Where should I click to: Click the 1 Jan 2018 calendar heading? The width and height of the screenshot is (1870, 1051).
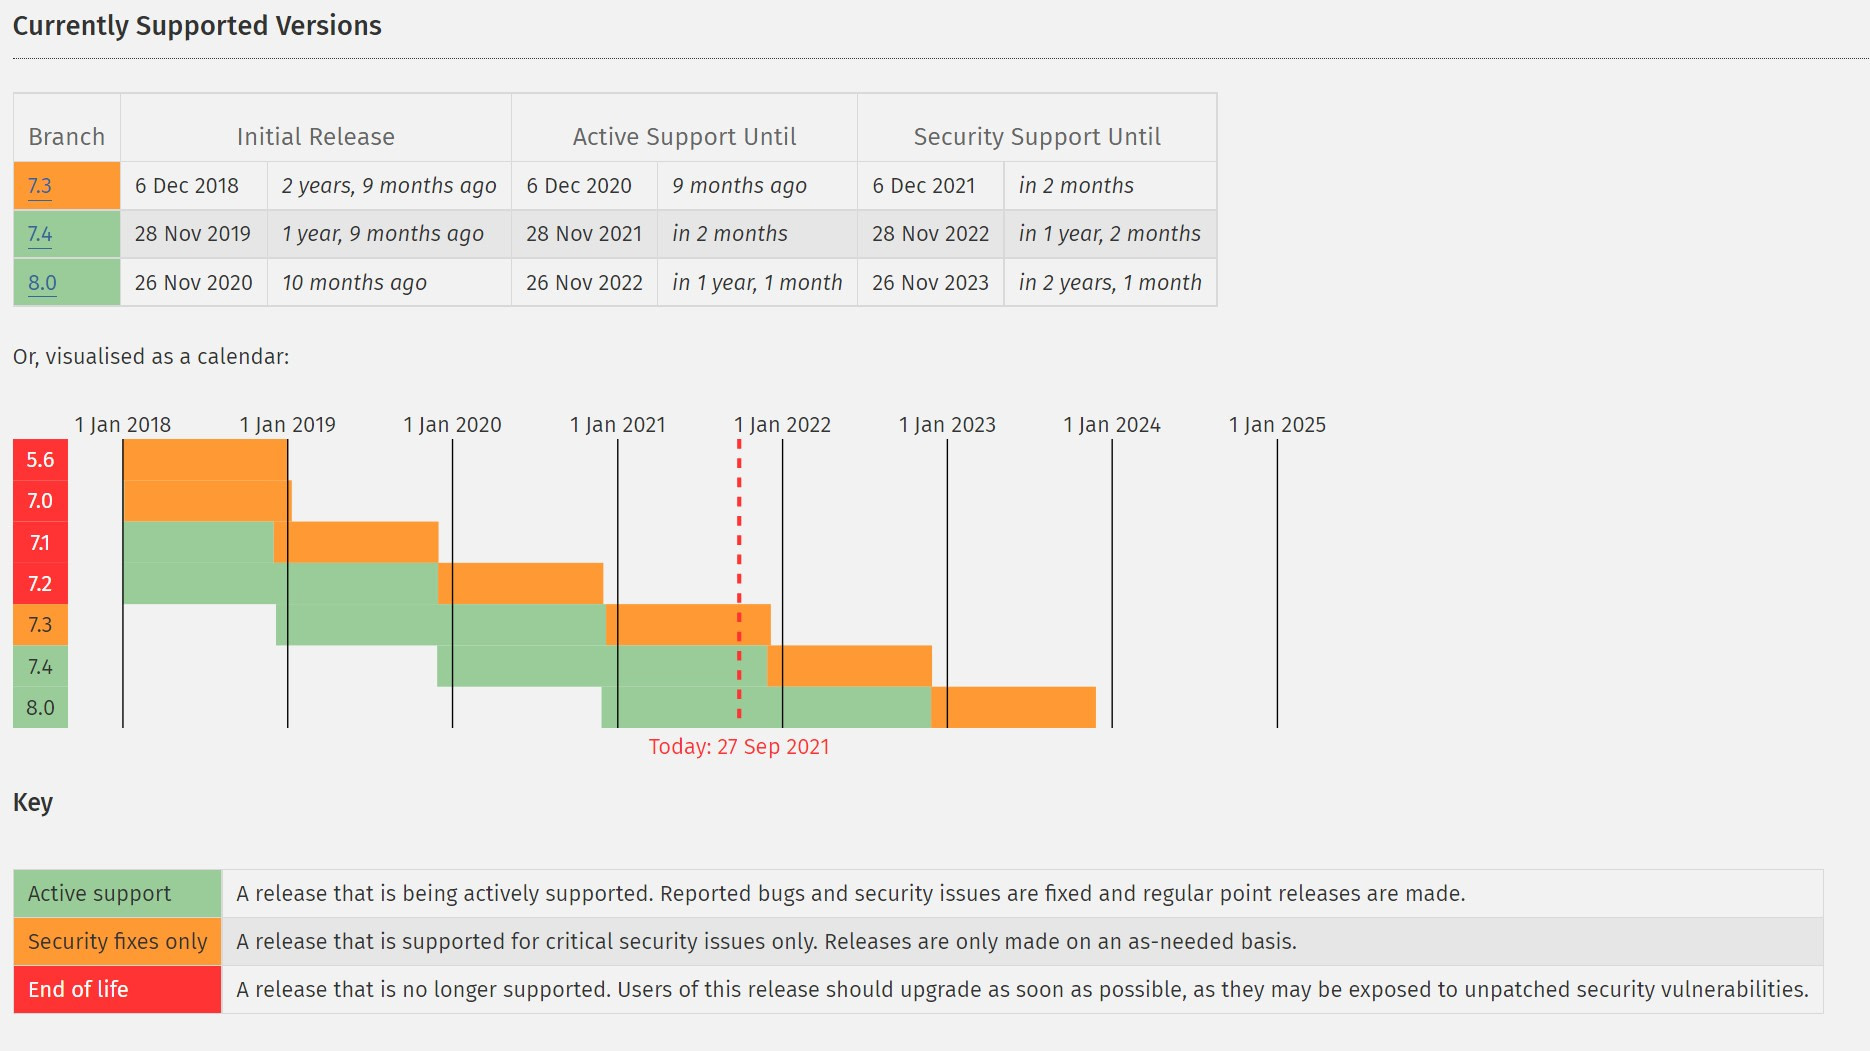pyautogui.click(x=123, y=425)
